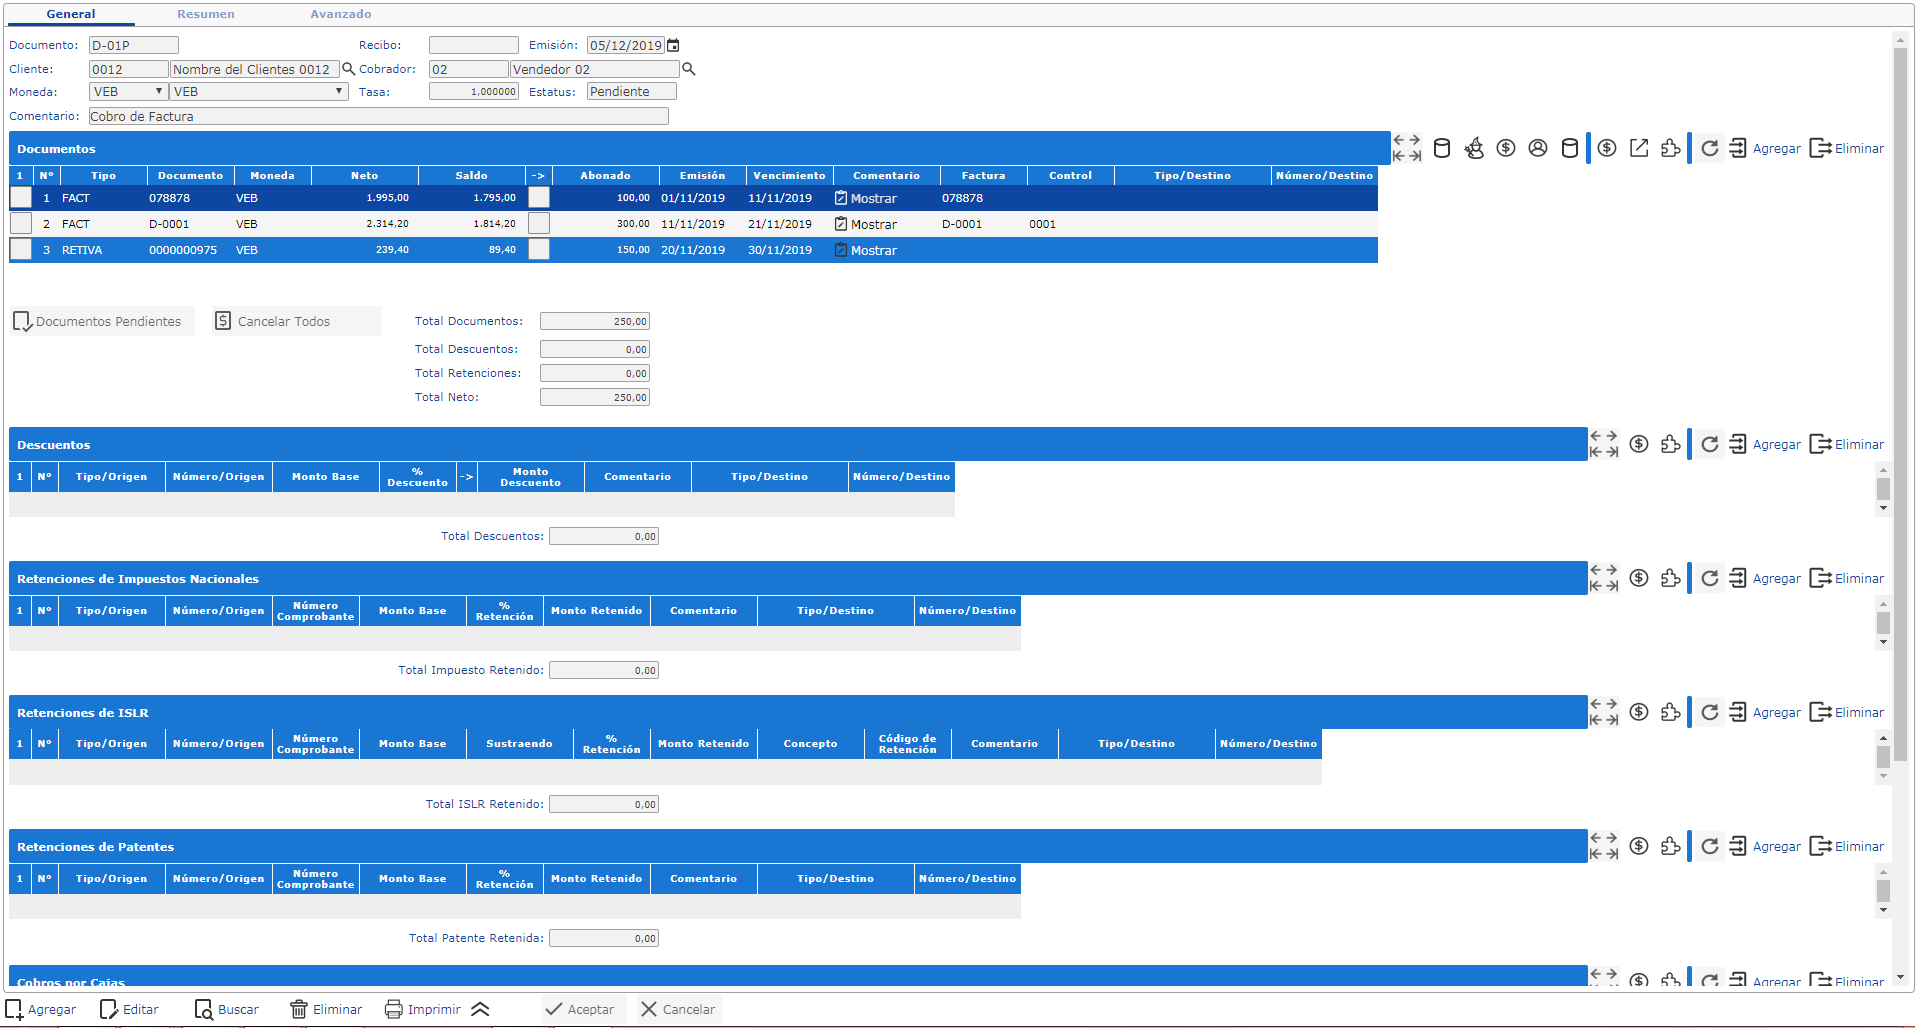The height and width of the screenshot is (1028, 1915).
Task: Open the Moneda code VEB dropdown
Action: point(128,91)
